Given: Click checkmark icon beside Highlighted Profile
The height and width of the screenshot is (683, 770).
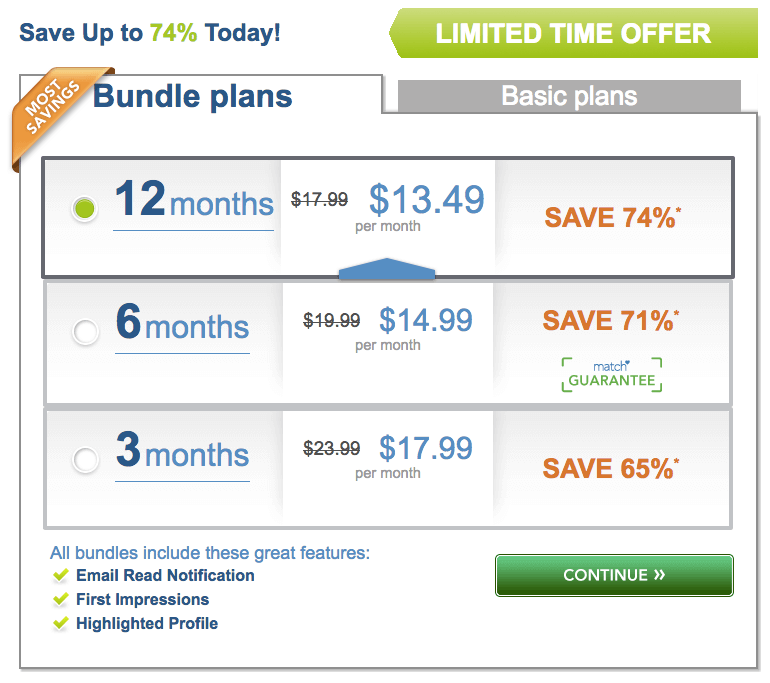Looking at the screenshot, I should 61,623.
